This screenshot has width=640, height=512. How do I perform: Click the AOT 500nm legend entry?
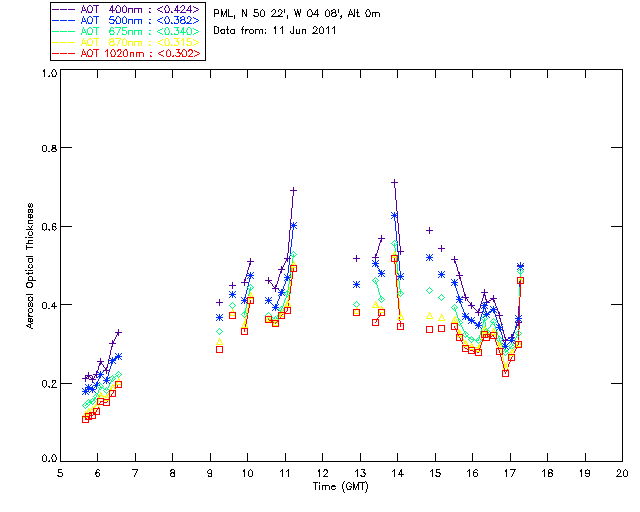[127, 20]
